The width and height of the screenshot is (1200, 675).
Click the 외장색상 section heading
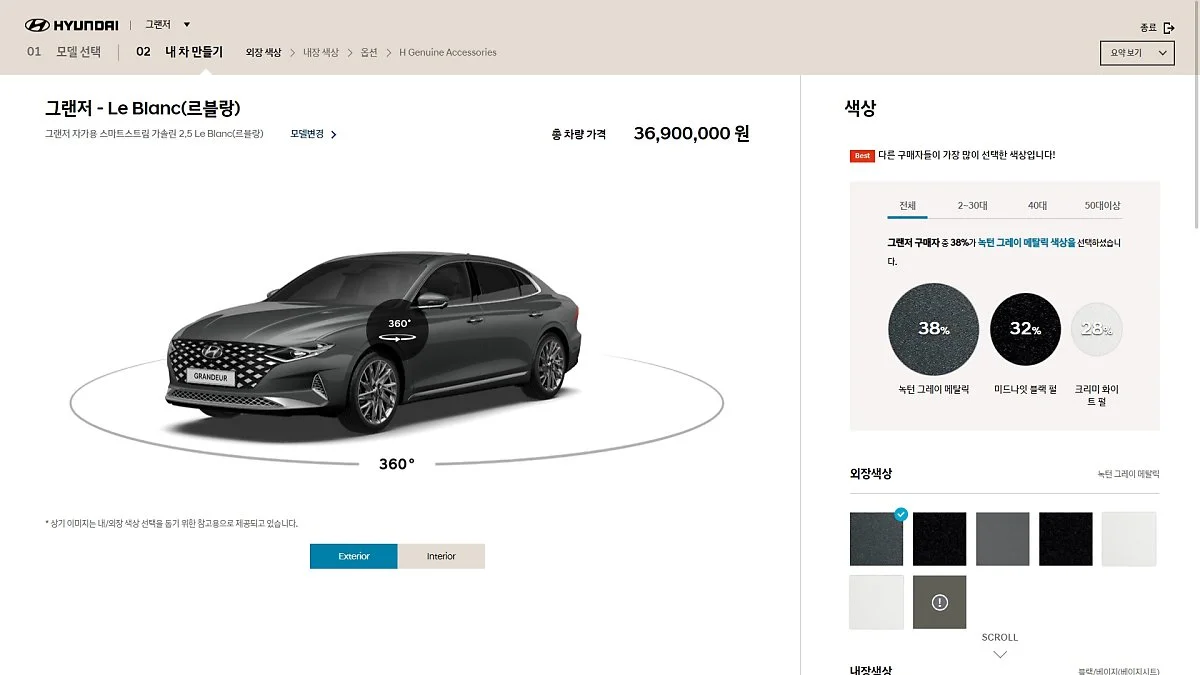871,473
